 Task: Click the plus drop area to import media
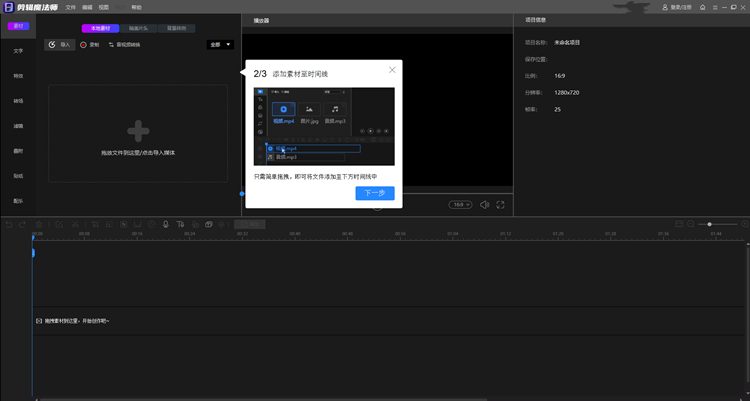coord(138,134)
